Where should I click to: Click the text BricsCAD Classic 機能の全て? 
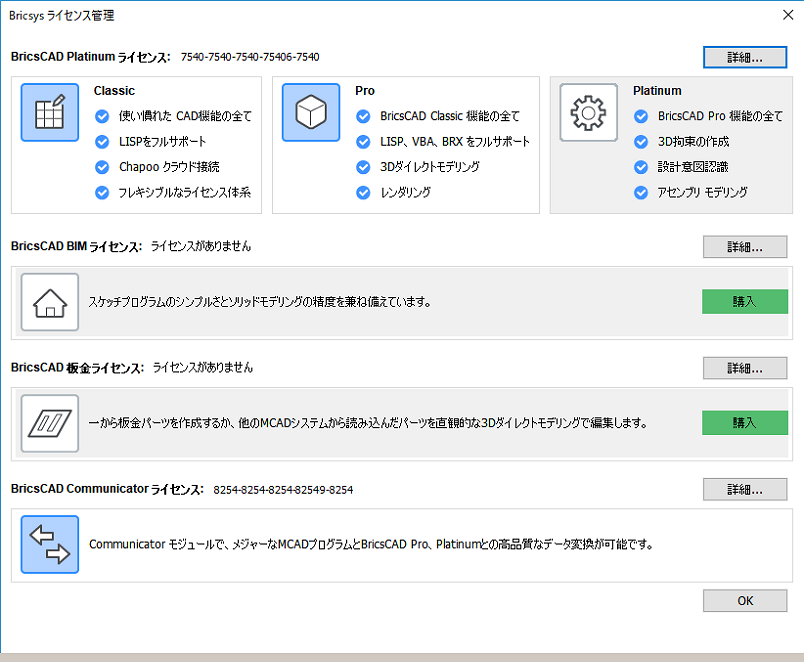[x=450, y=116]
